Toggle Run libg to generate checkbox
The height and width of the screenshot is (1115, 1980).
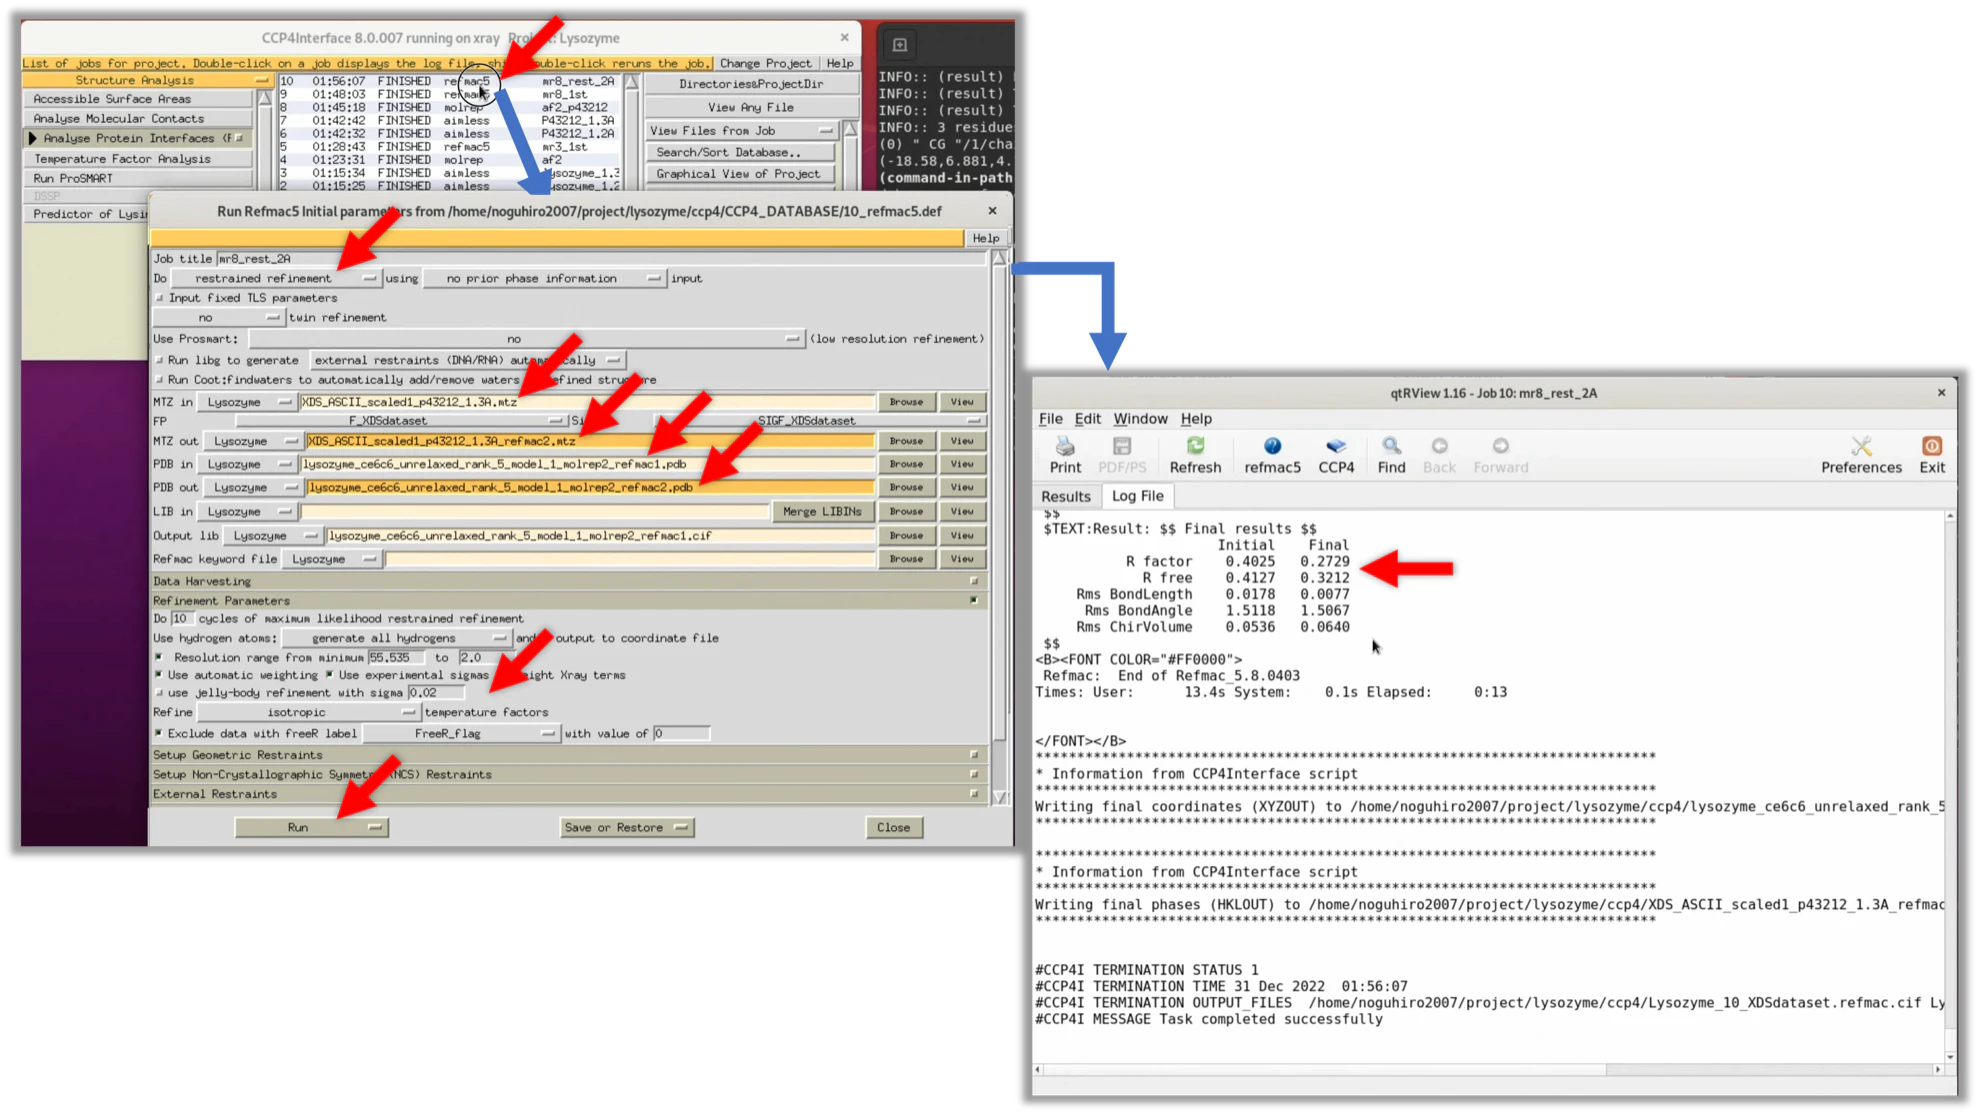pyautogui.click(x=160, y=360)
